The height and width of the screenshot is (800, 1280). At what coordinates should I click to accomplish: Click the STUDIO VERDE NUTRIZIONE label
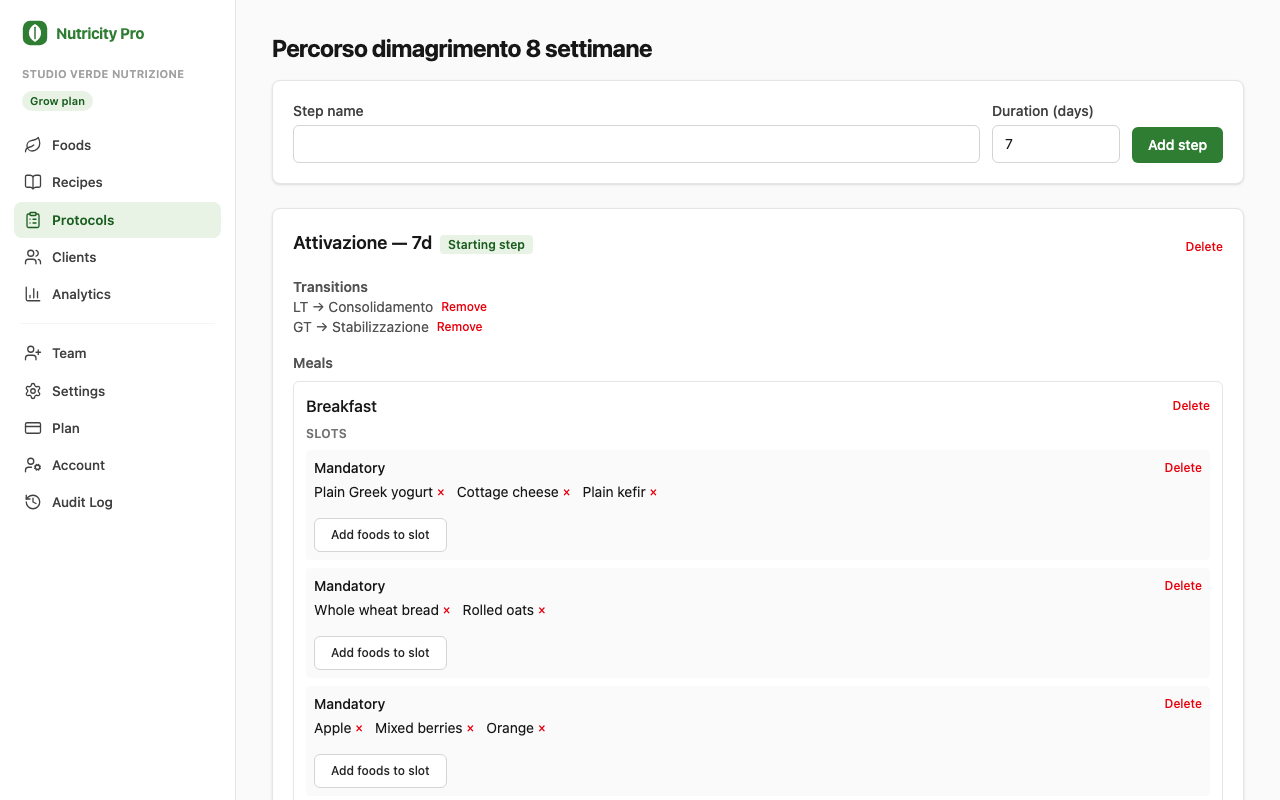pos(103,74)
